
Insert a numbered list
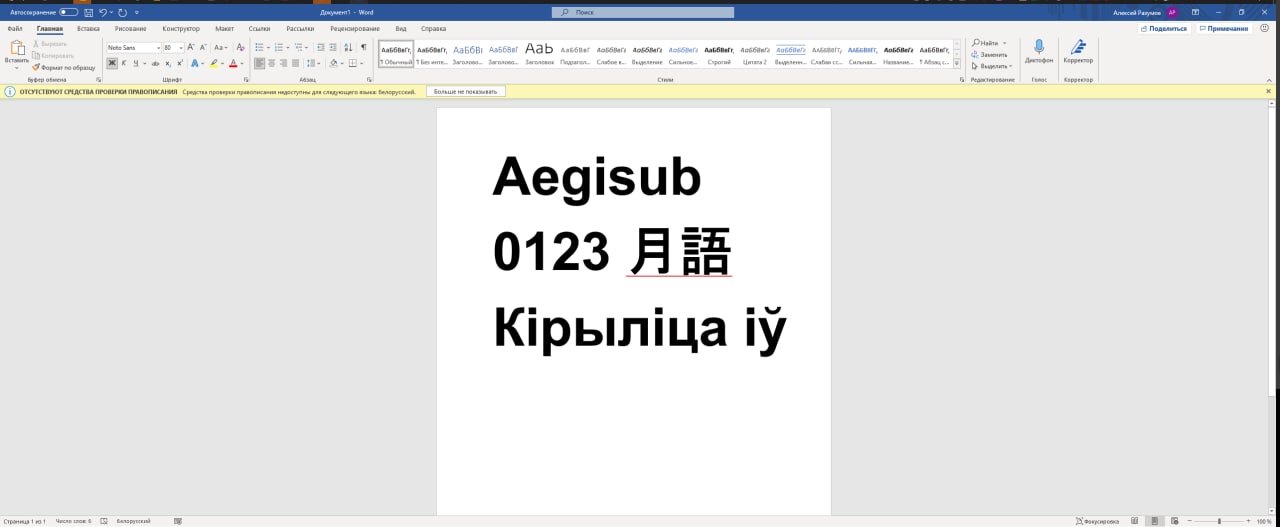pyautogui.click(x=278, y=47)
